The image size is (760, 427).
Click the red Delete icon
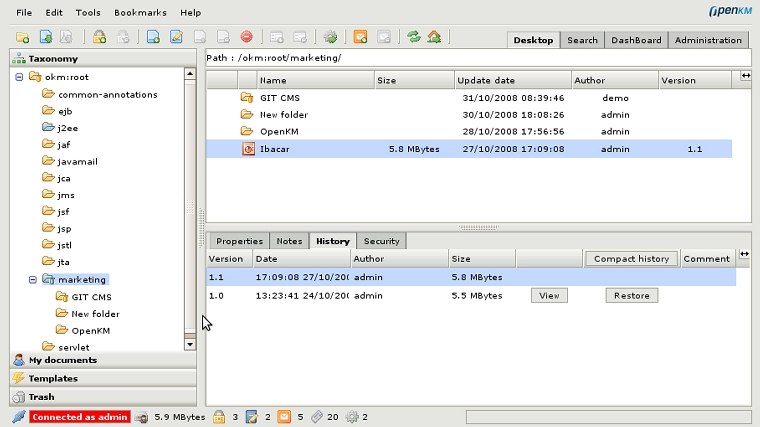tap(247, 37)
